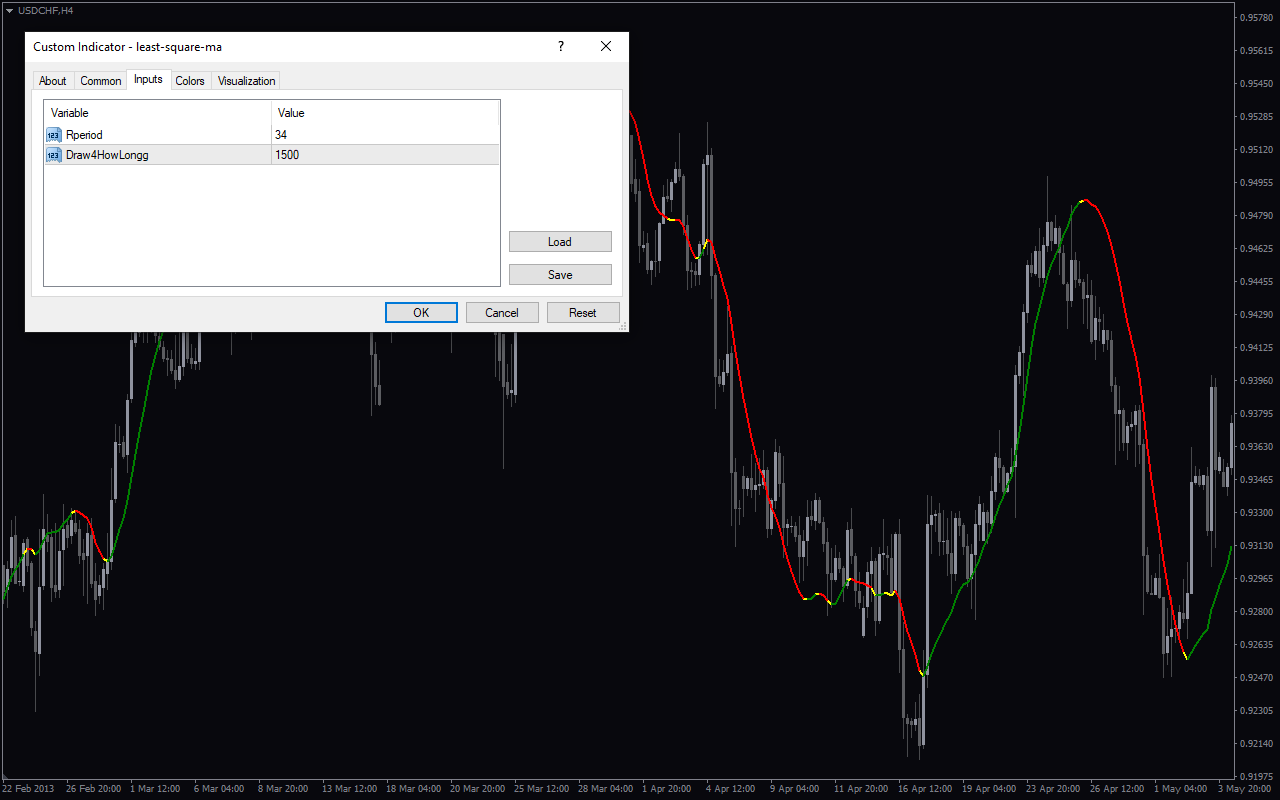1280x800 pixels.
Task: Switch to the Common tab
Action: (x=101, y=81)
